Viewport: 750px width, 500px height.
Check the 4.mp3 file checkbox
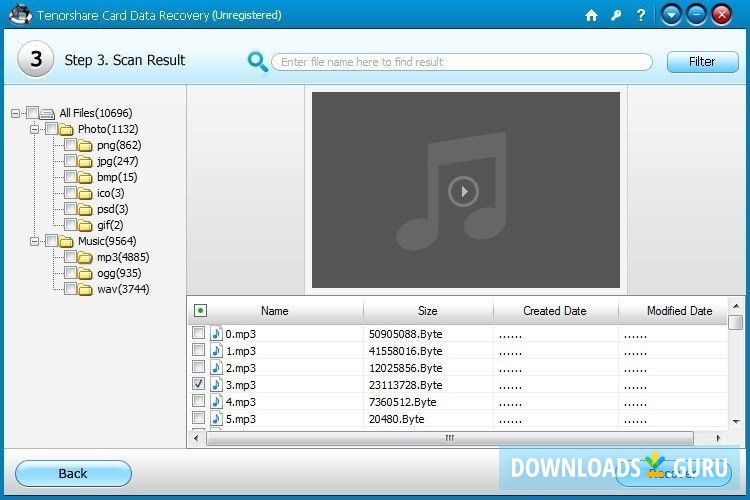(x=199, y=401)
